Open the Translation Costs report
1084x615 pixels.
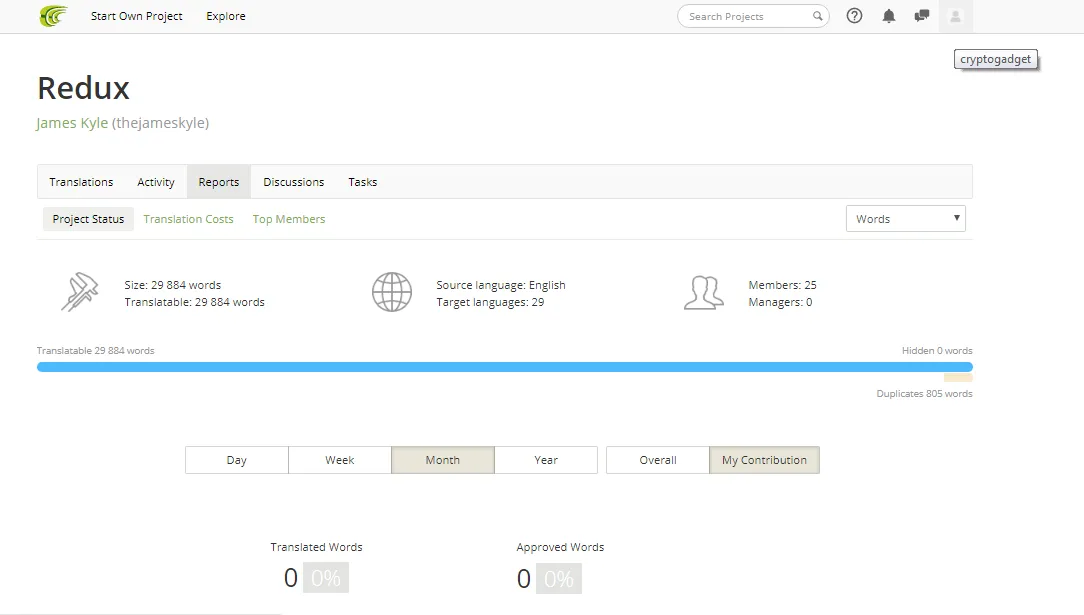pos(188,219)
